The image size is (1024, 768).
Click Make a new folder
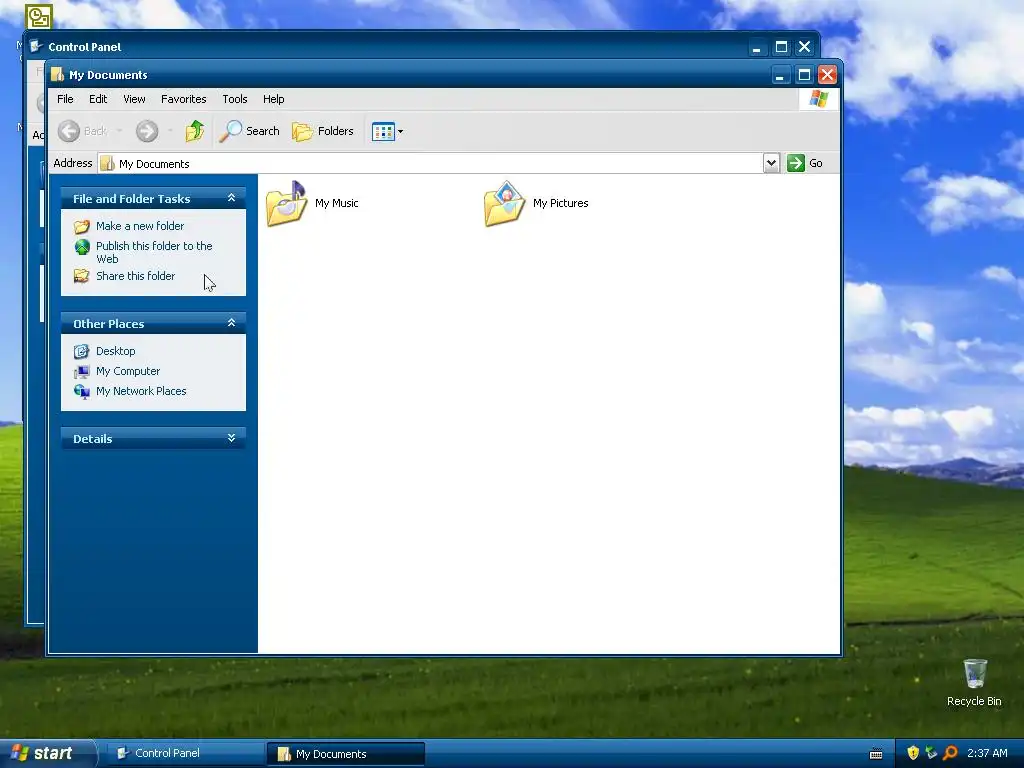[x=140, y=226]
